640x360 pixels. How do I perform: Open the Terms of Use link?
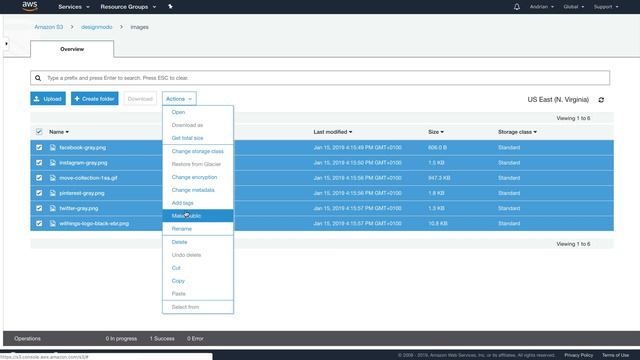click(x=615, y=355)
